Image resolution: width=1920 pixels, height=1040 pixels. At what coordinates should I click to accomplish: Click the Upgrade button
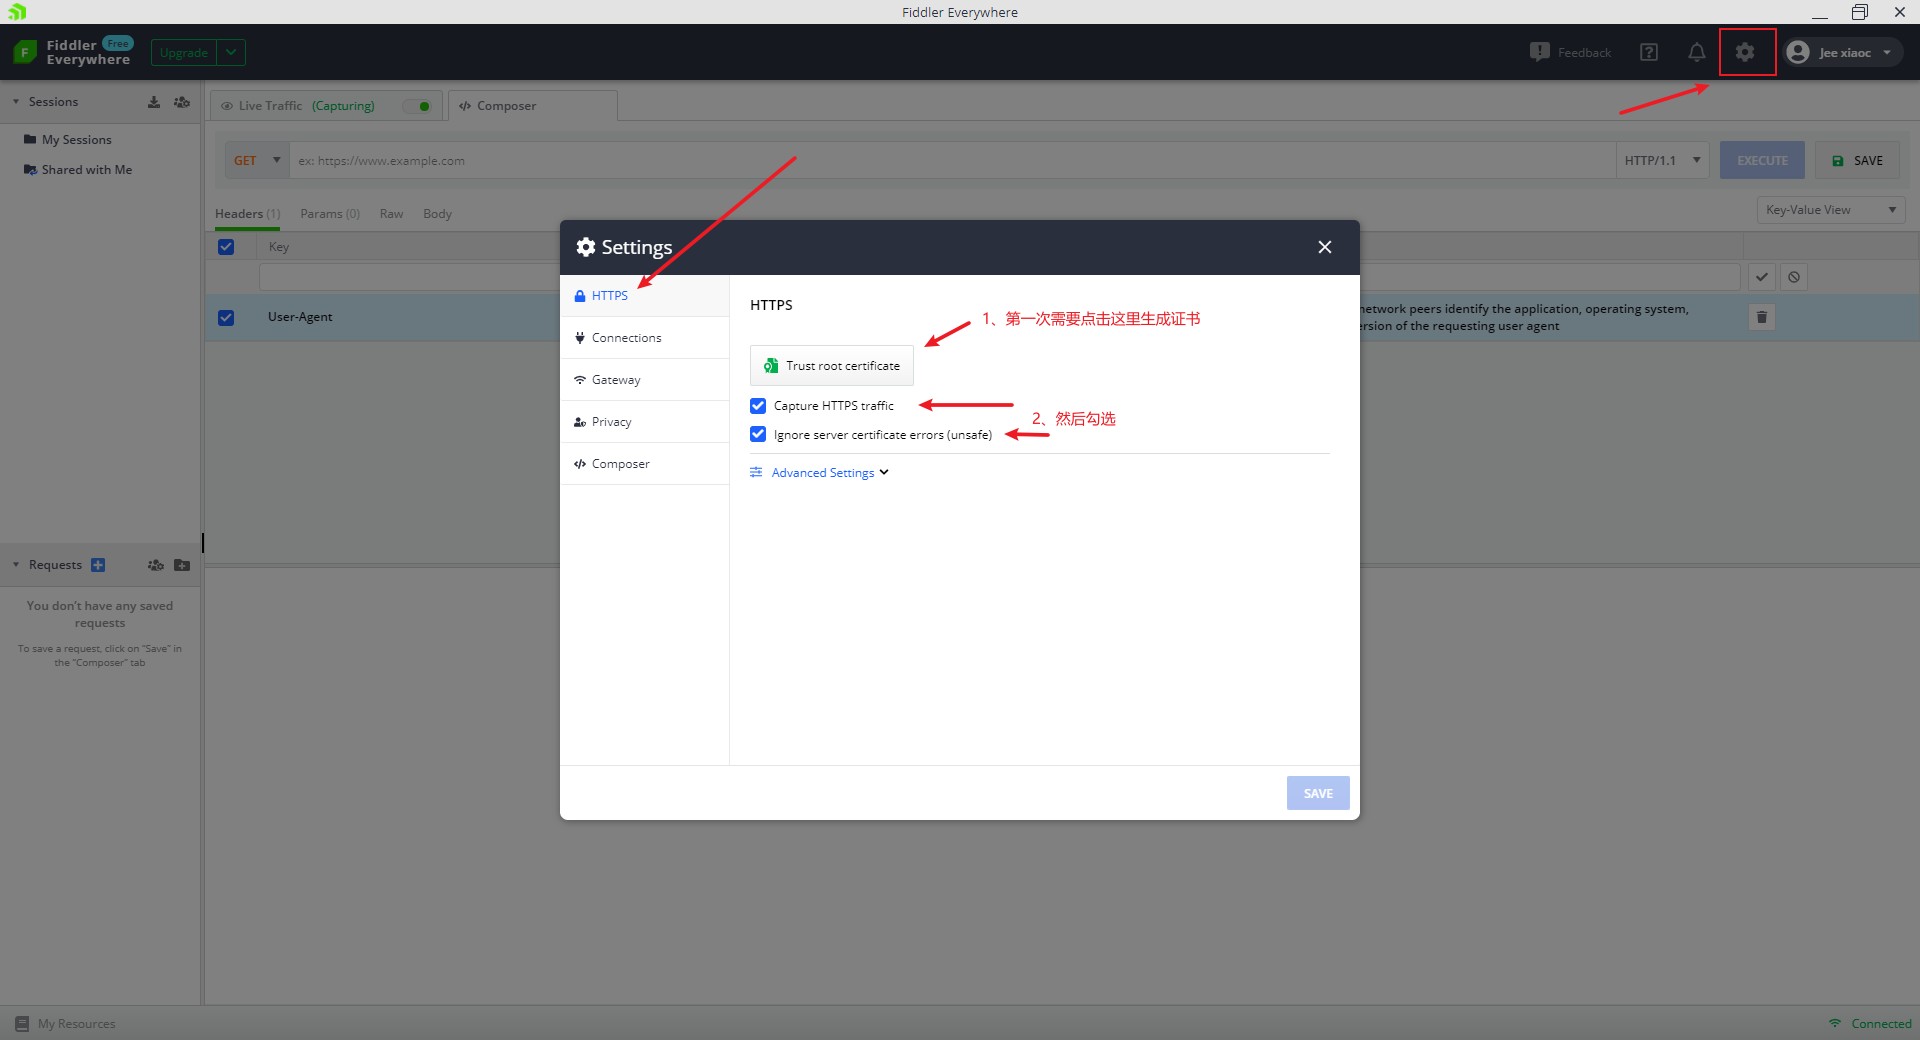pyautogui.click(x=184, y=52)
